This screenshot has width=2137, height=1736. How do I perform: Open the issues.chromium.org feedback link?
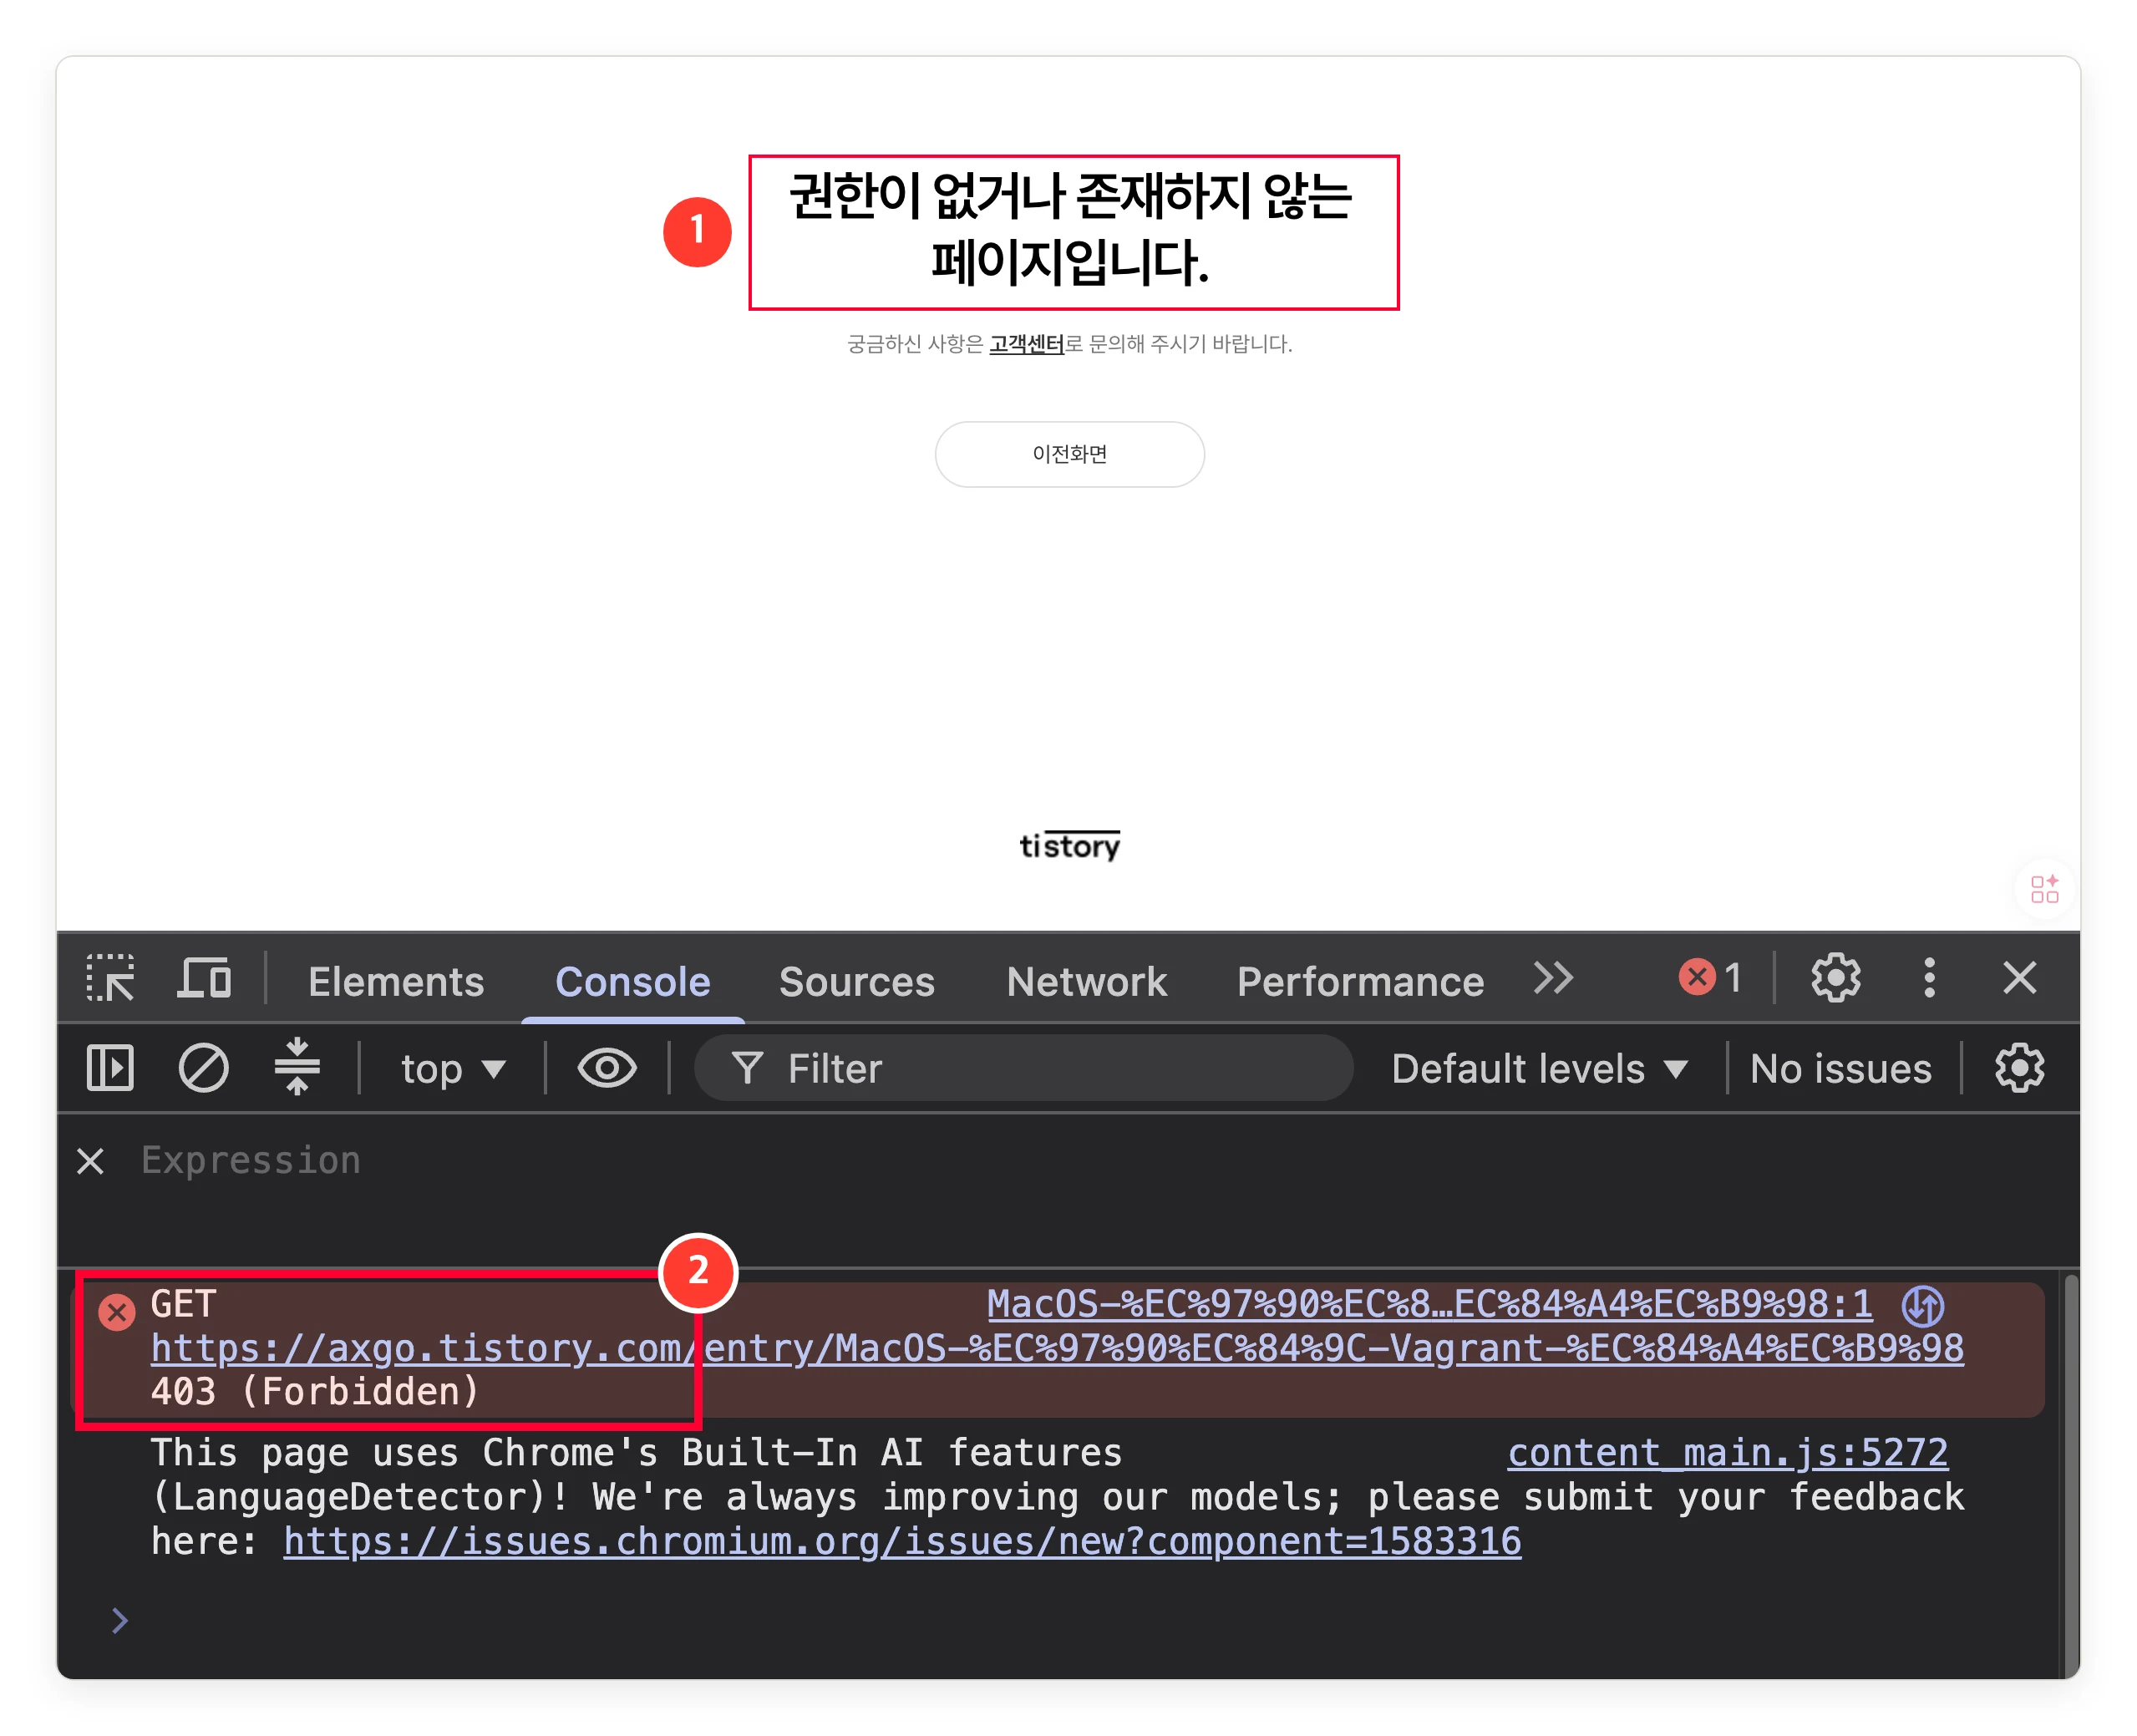point(902,1541)
